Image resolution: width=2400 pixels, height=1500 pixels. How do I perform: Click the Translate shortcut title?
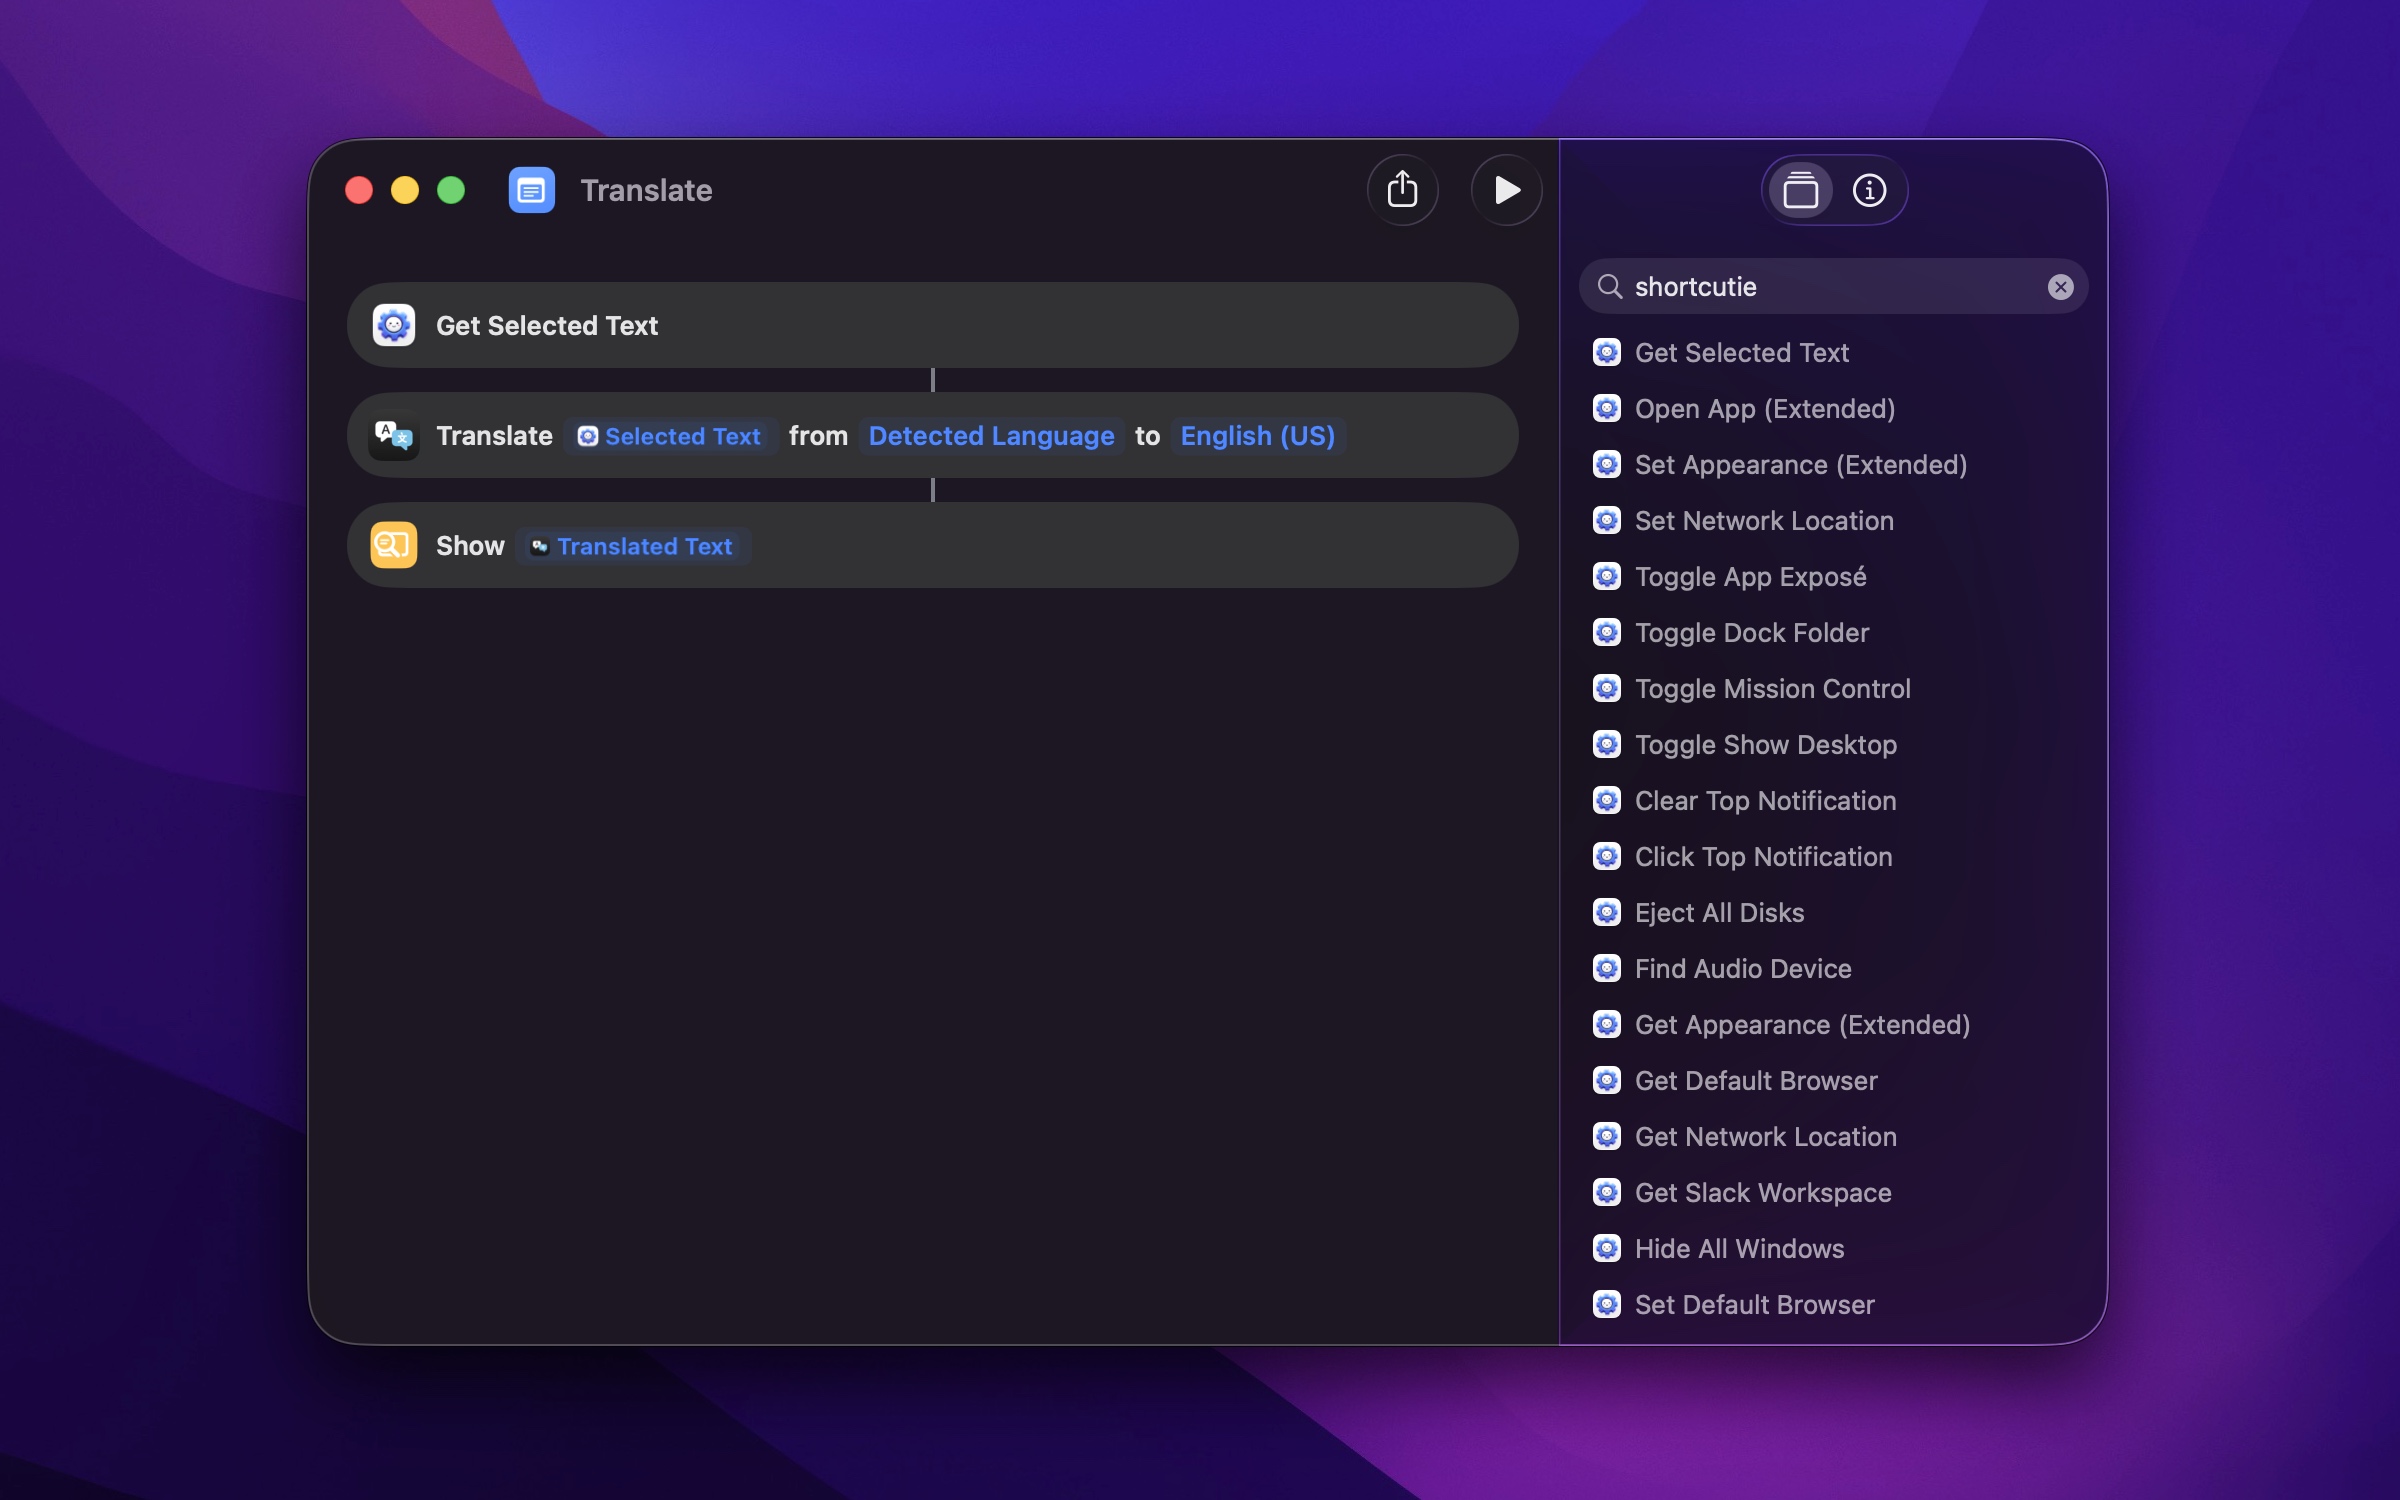tap(646, 190)
